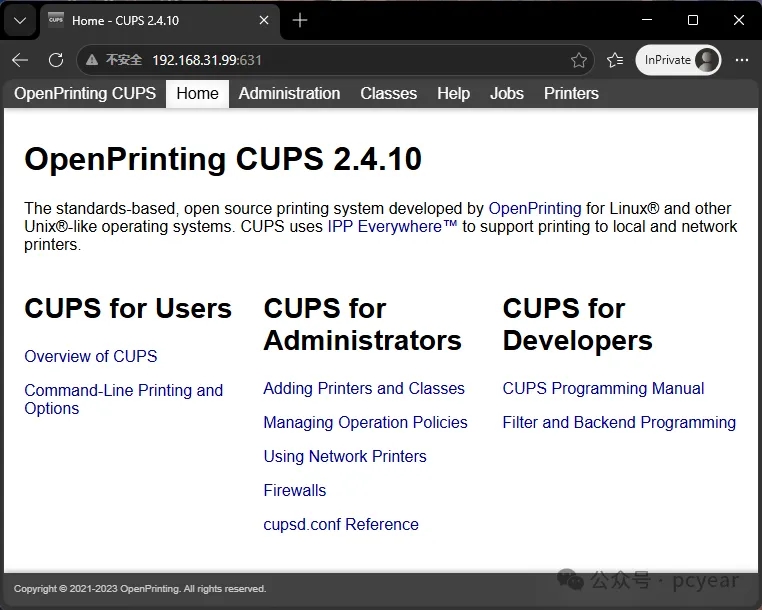
Task: Click the address bar URL 192.168.31.99:631
Action: click(207, 60)
